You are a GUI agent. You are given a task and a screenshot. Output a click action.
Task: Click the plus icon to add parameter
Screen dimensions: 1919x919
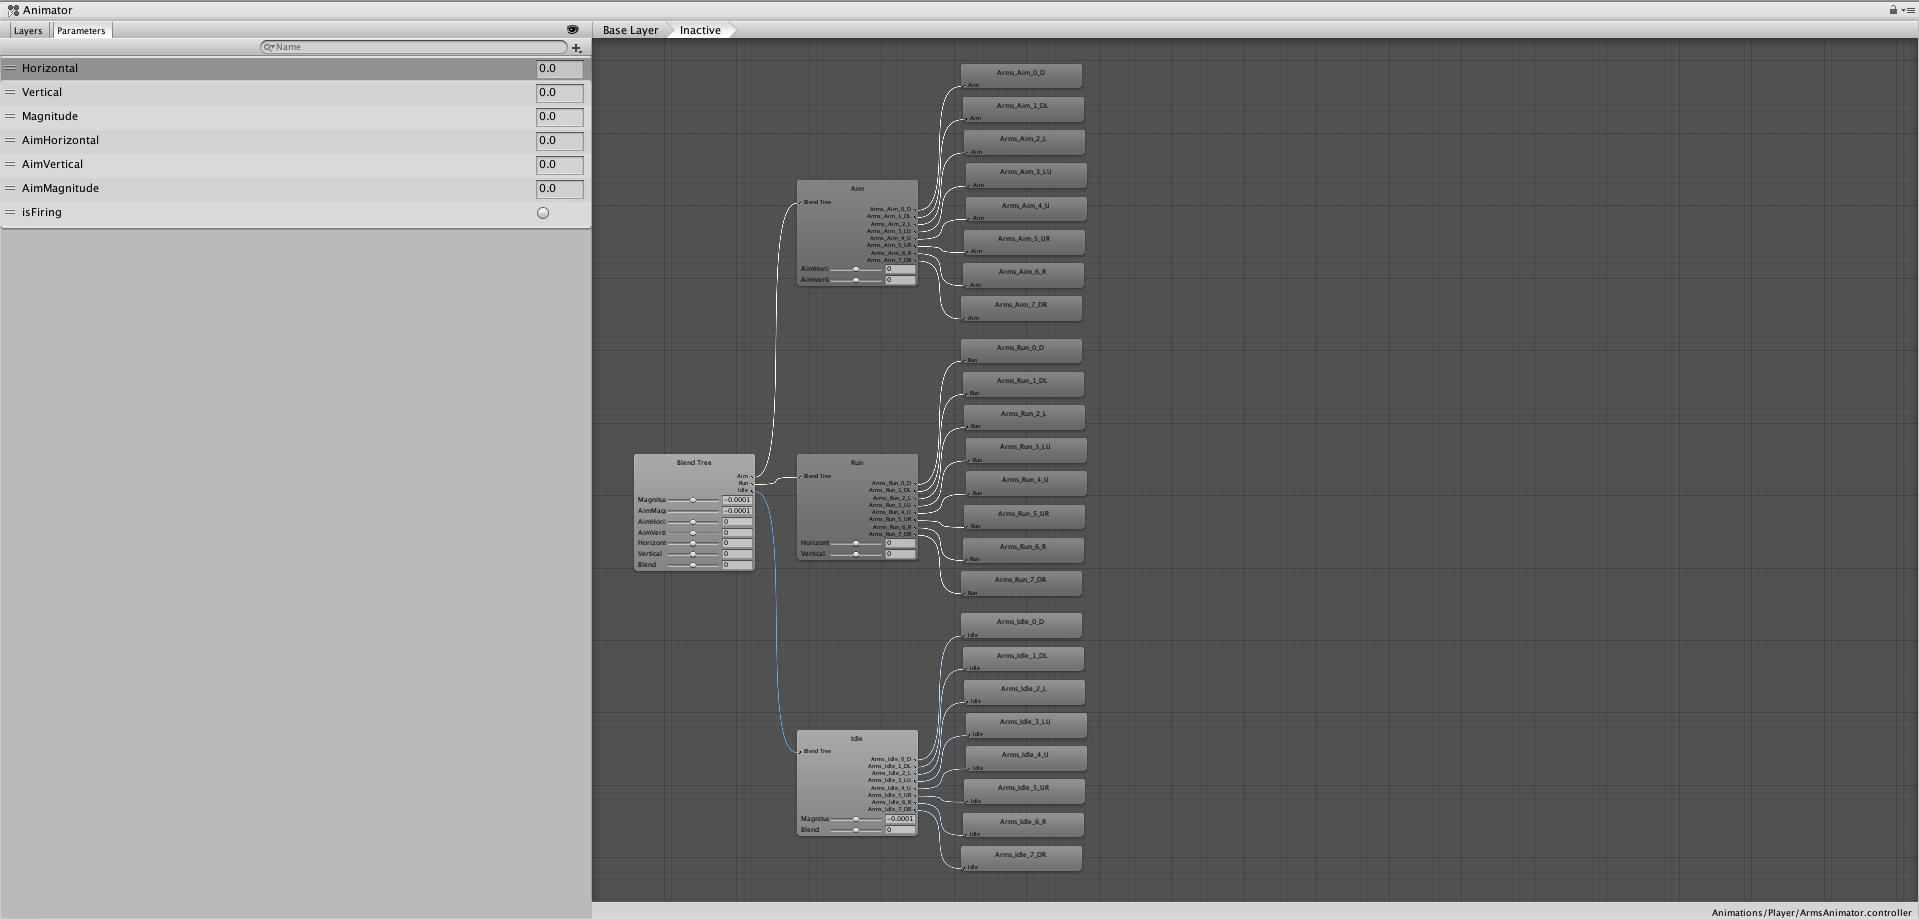point(576,48)
